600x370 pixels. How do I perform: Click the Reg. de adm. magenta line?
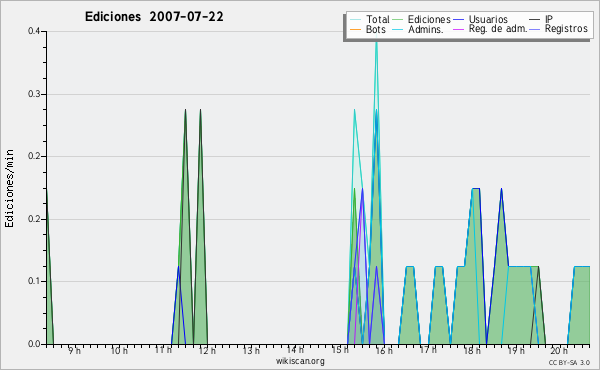click(458, 29)
